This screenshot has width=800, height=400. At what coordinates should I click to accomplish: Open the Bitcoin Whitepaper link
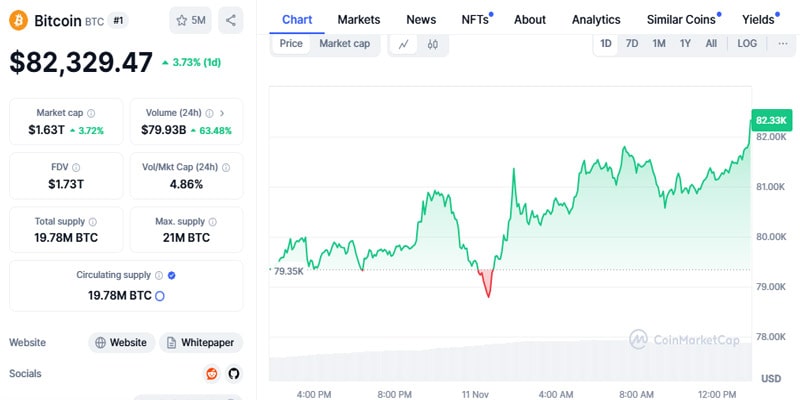(x=201, y=343)
